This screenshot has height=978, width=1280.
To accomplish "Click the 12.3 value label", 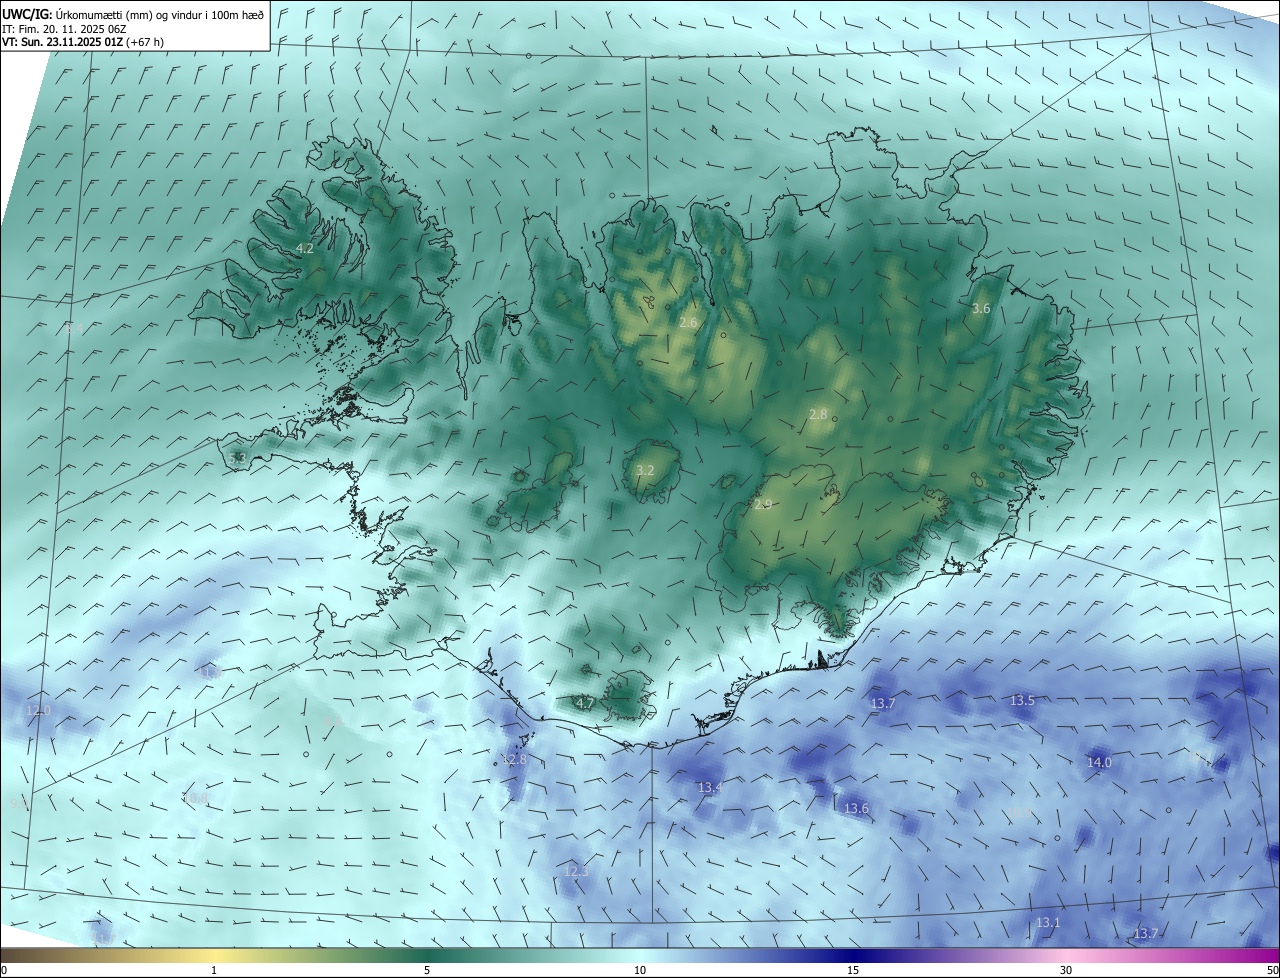I will click(x=577, y=871).
